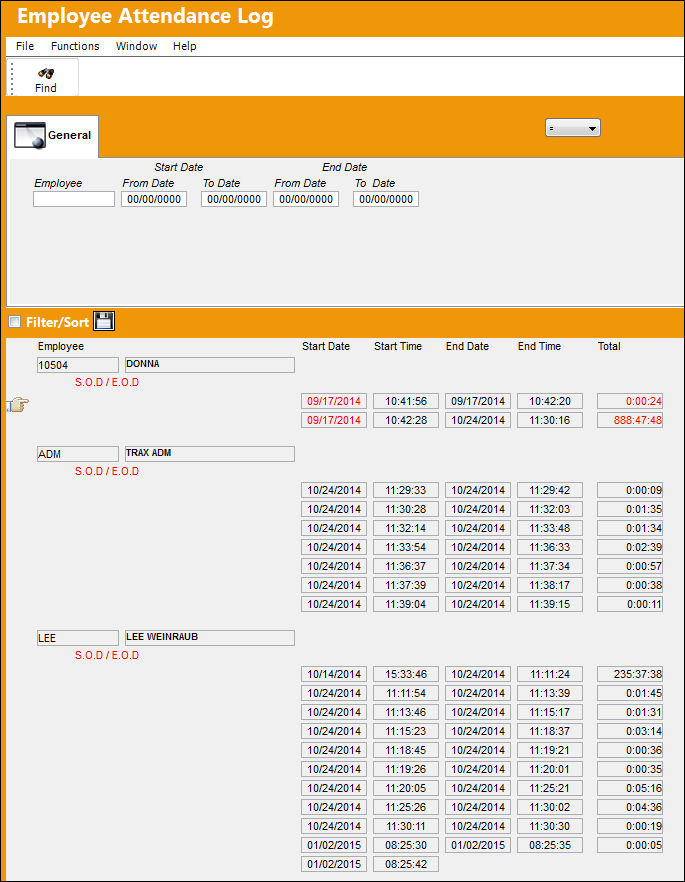Click total 0:05:16

[x=630, y=788]
